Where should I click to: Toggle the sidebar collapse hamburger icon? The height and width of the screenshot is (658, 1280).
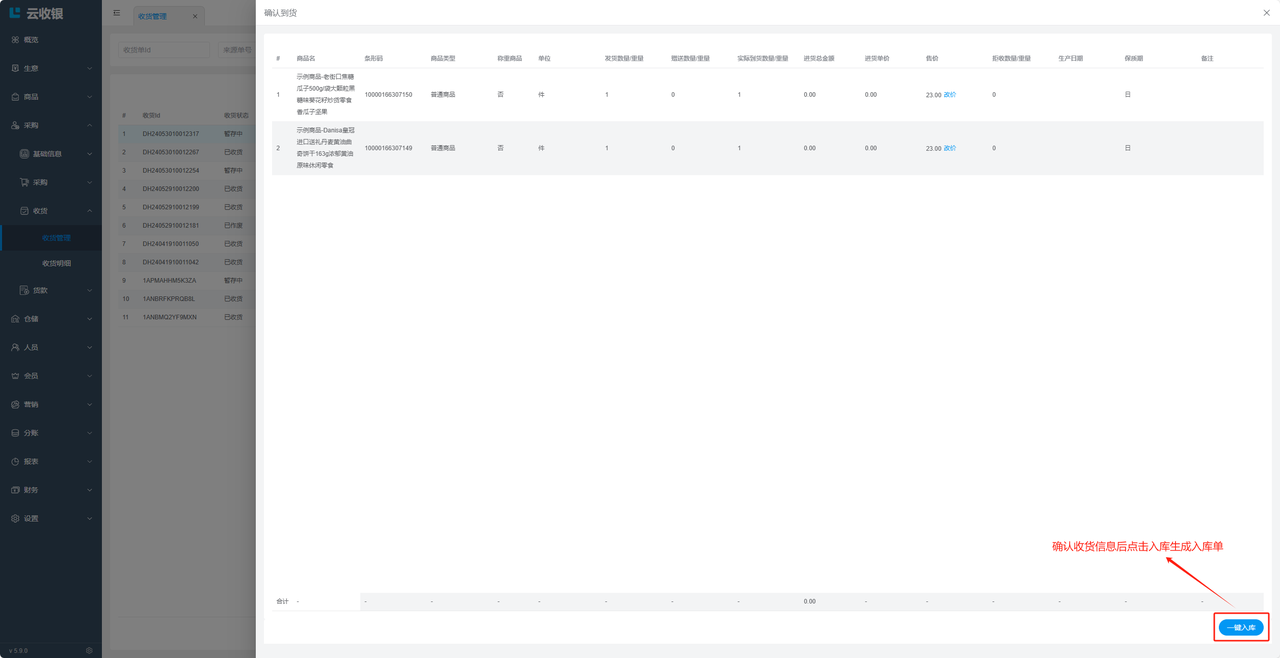pos(117,14)
